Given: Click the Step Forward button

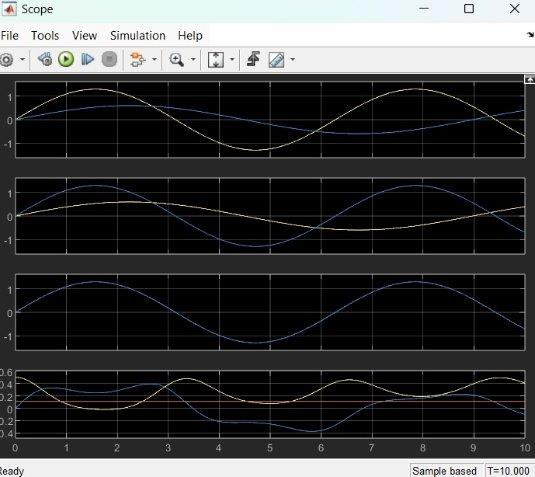Looking at the screenshot, I should tap(87, 59).
